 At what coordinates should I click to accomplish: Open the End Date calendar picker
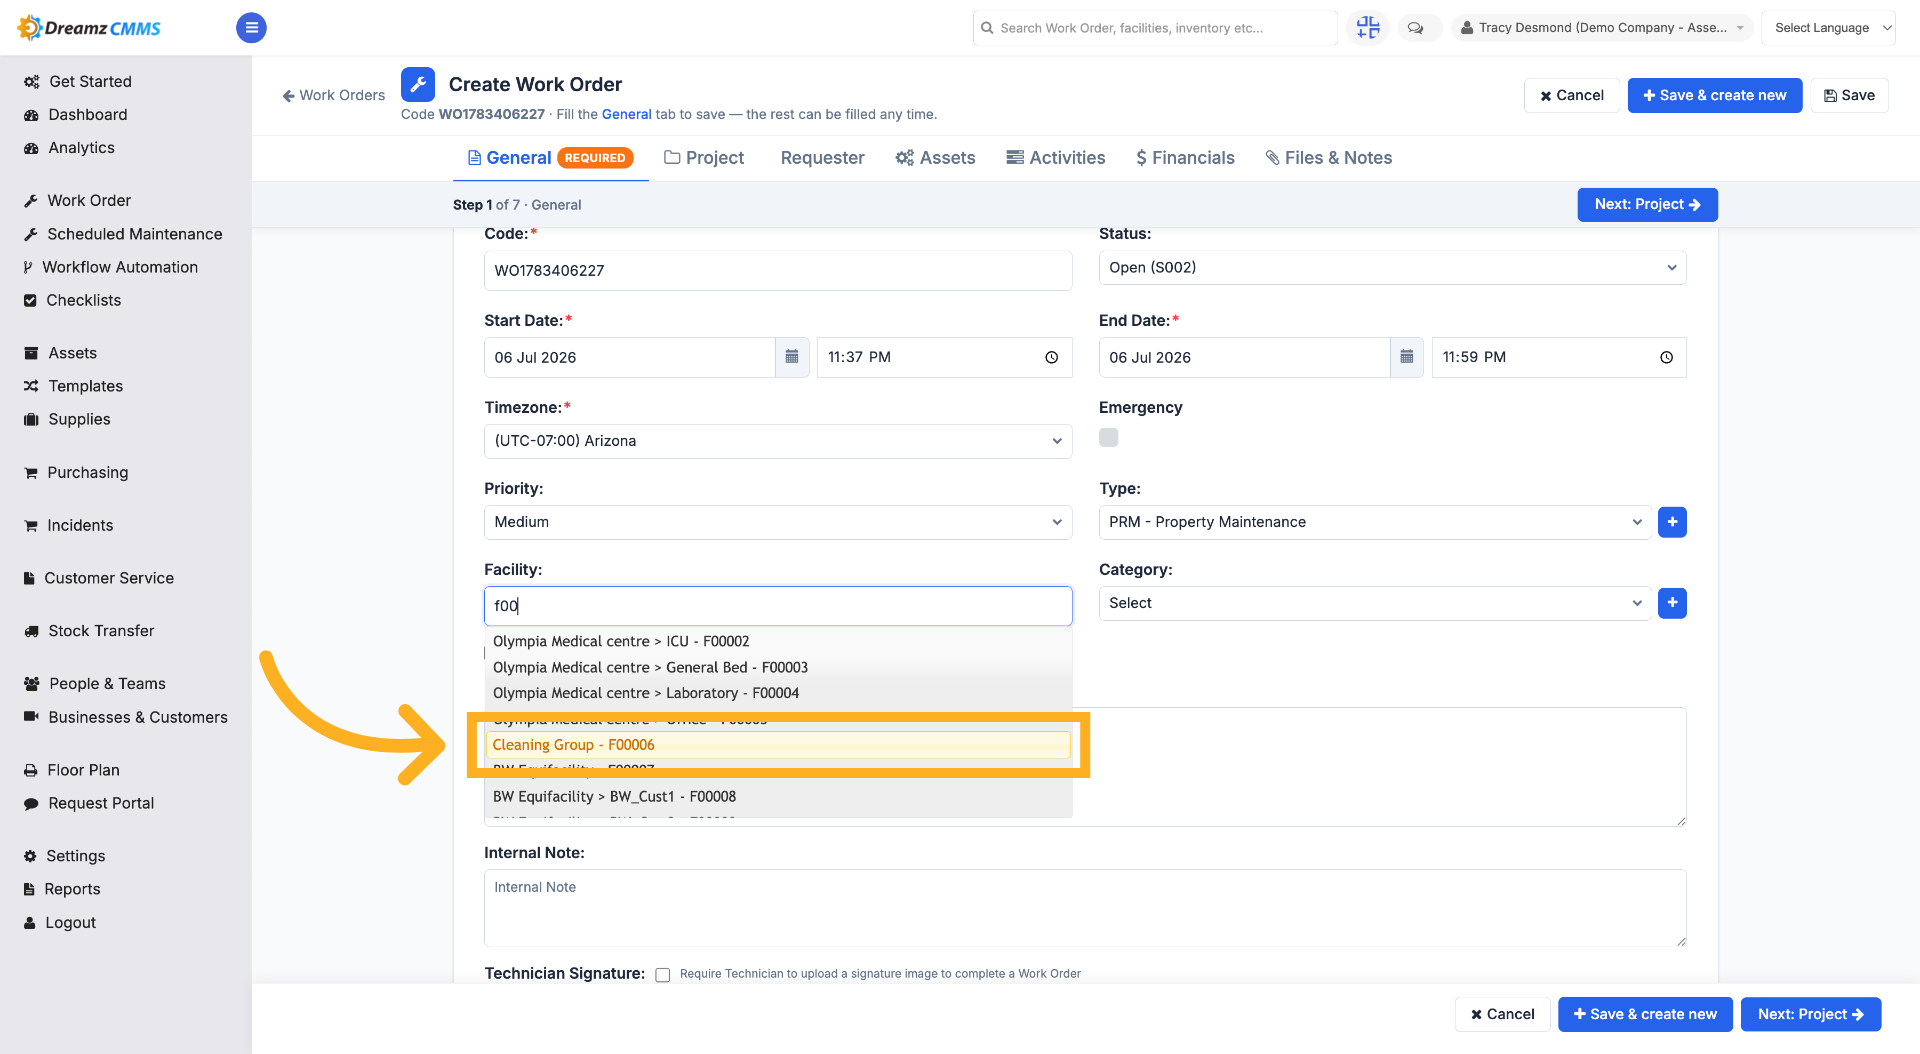pyautogui.click(x=1407, y=357)
